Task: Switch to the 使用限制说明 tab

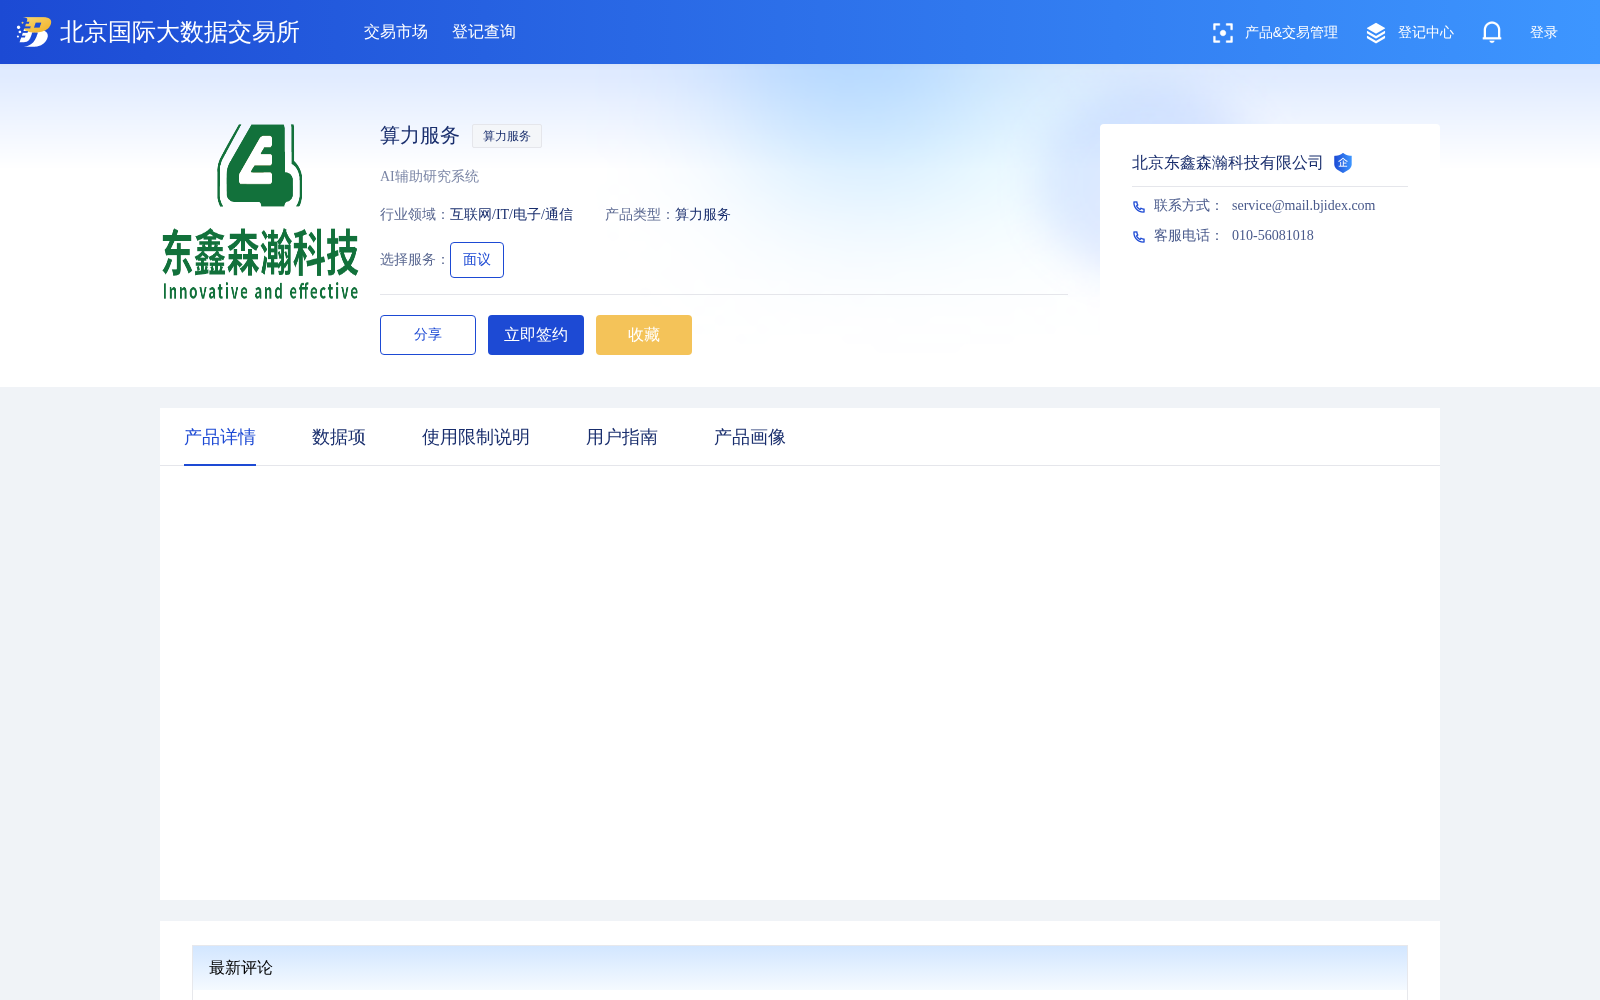Action: (476, 437)
